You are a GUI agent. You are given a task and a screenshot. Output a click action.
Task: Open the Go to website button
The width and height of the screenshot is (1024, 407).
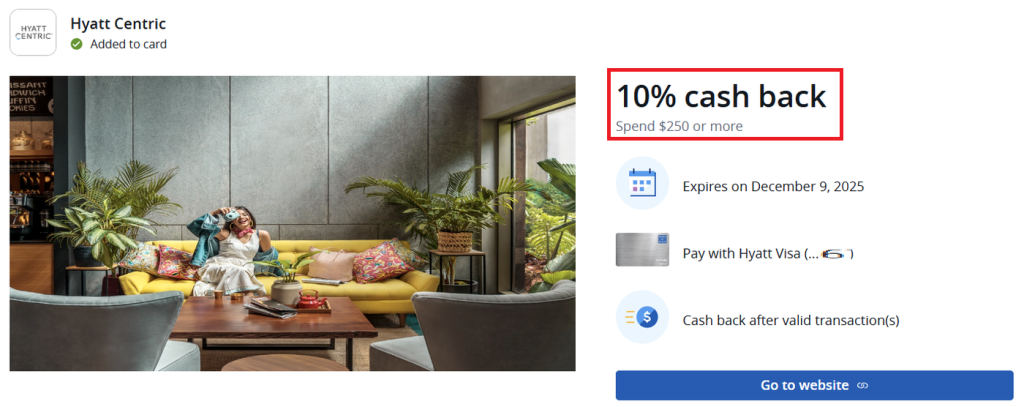814,385
